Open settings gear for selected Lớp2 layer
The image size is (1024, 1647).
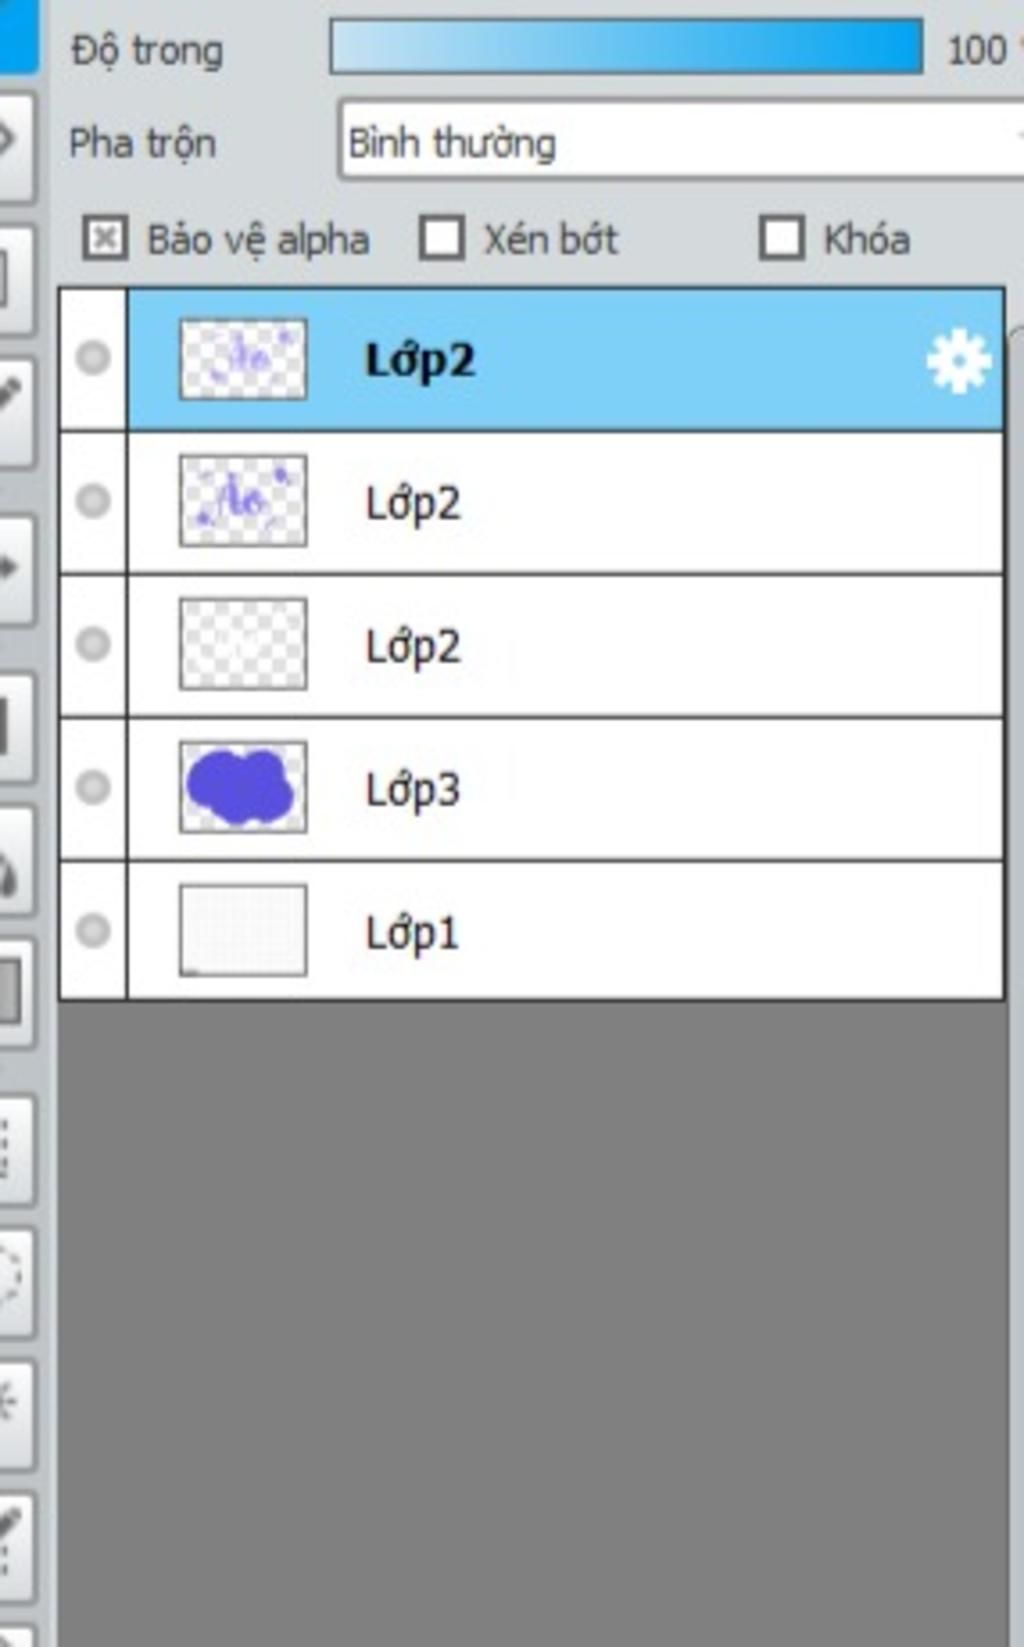[x=958, y=361]
